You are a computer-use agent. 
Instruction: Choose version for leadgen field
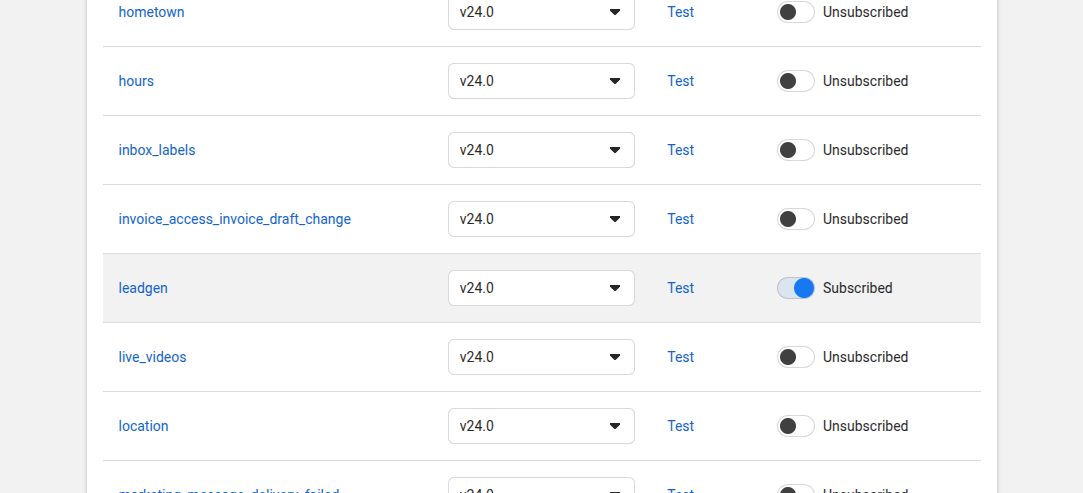pyautogui.click(x=541, y=288)
